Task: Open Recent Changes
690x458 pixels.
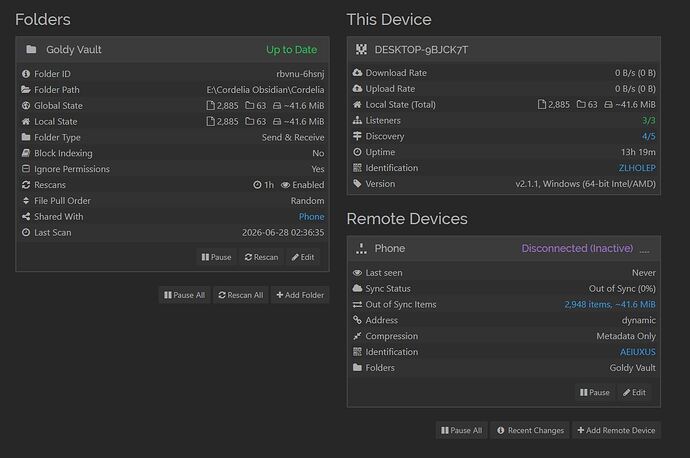Action: point(530,430)
